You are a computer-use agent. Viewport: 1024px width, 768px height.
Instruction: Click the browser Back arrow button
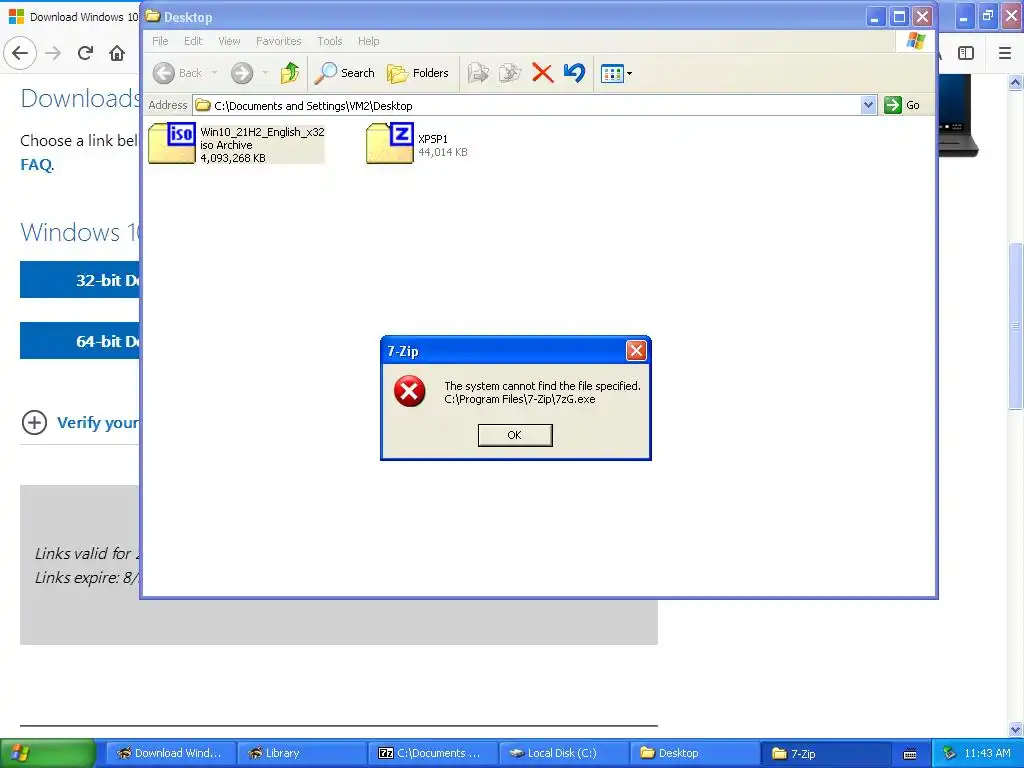(x=20, y=53)
